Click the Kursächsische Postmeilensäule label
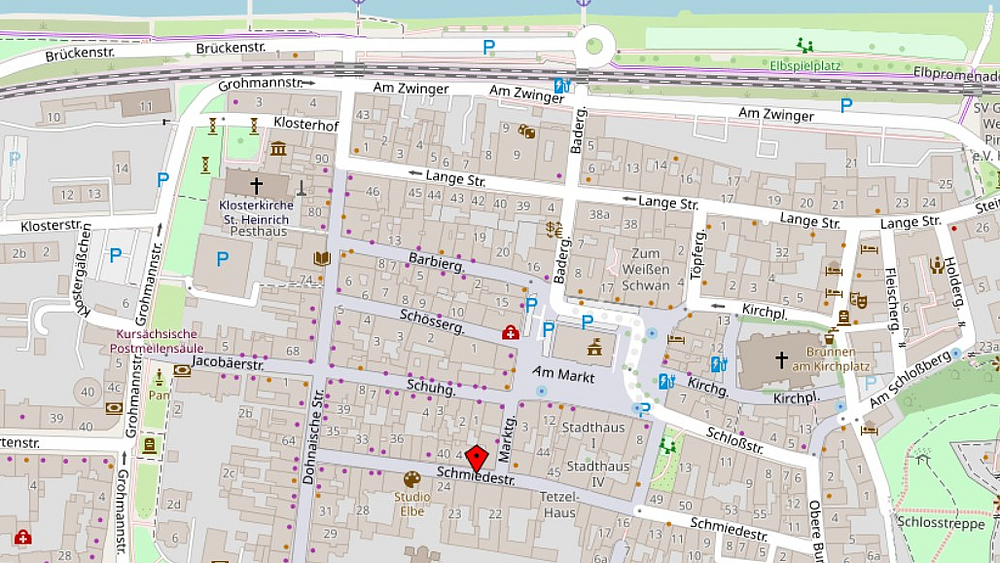The width and height of the screenshot is (1000, 563). 157,341
